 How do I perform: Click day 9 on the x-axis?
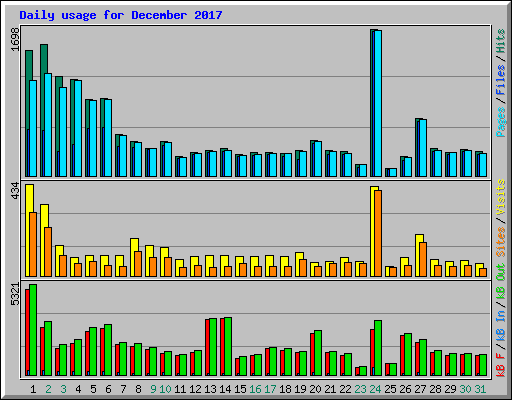153,389
